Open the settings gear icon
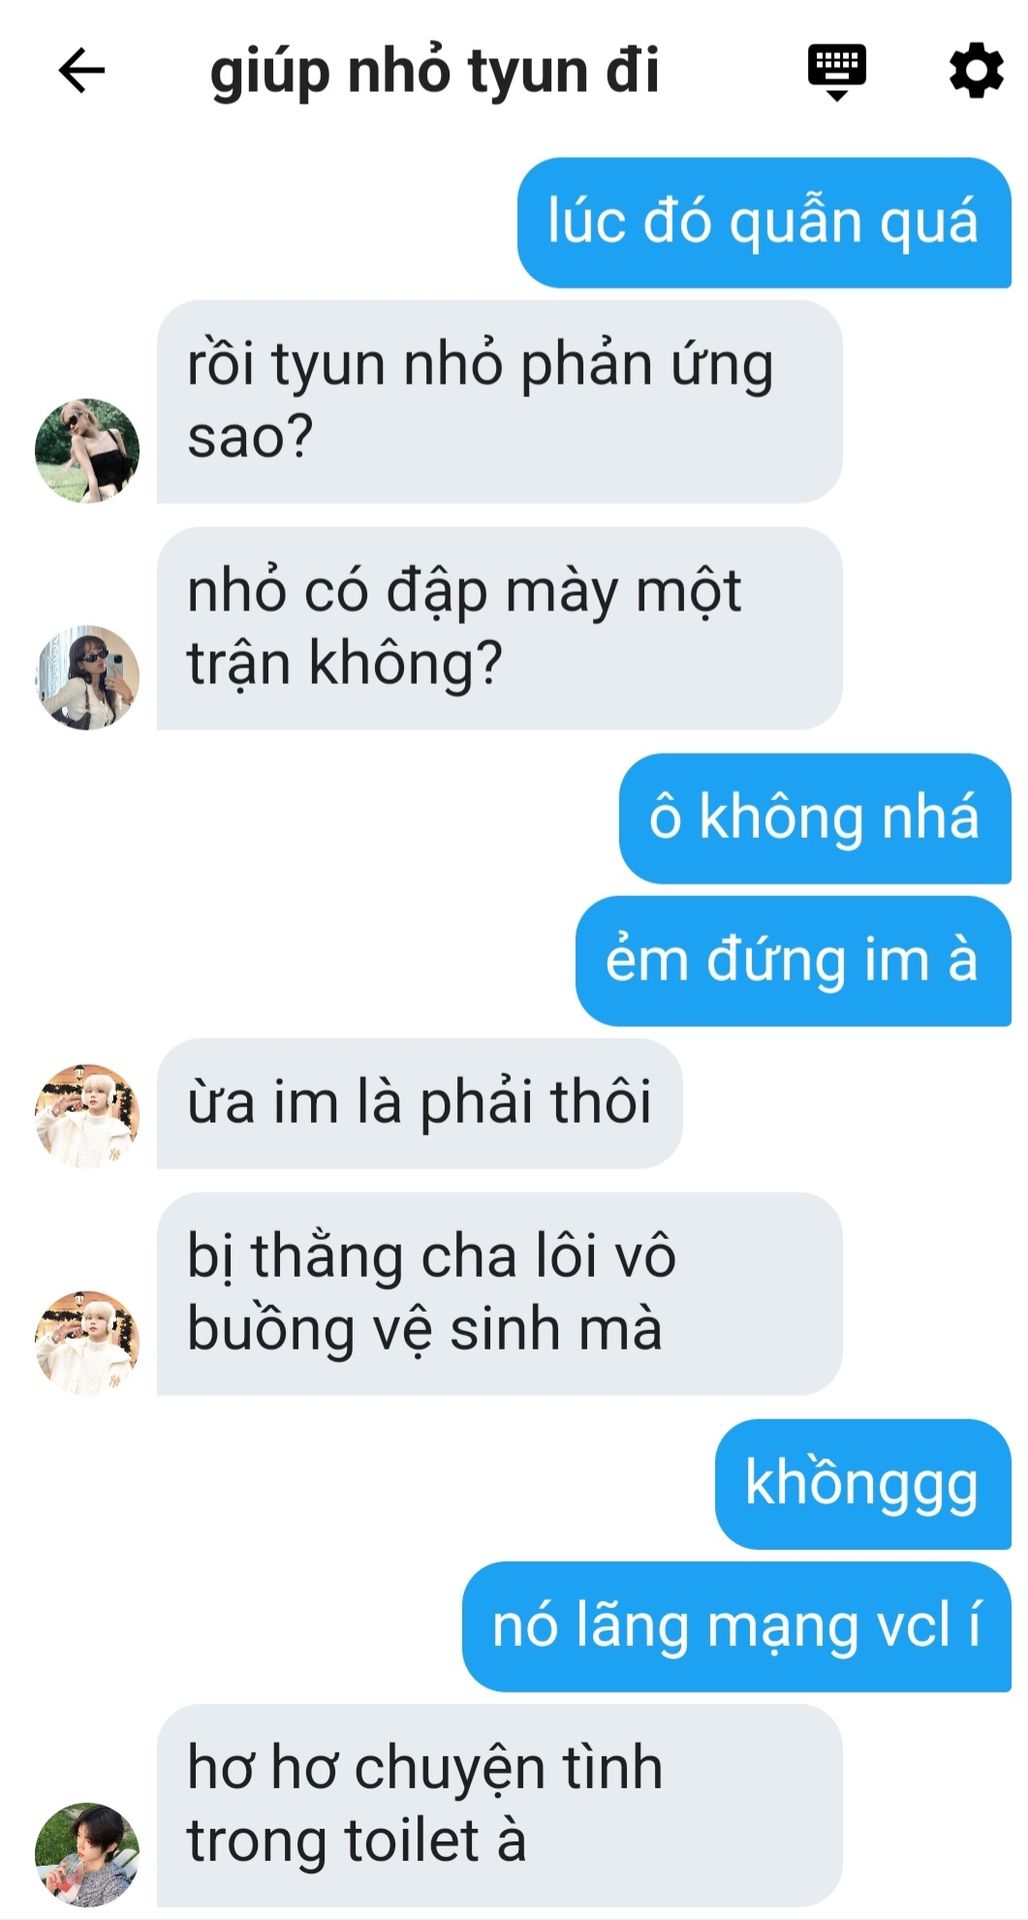The height and width of the screenshot is (1920, 1028). click(975, 71)
